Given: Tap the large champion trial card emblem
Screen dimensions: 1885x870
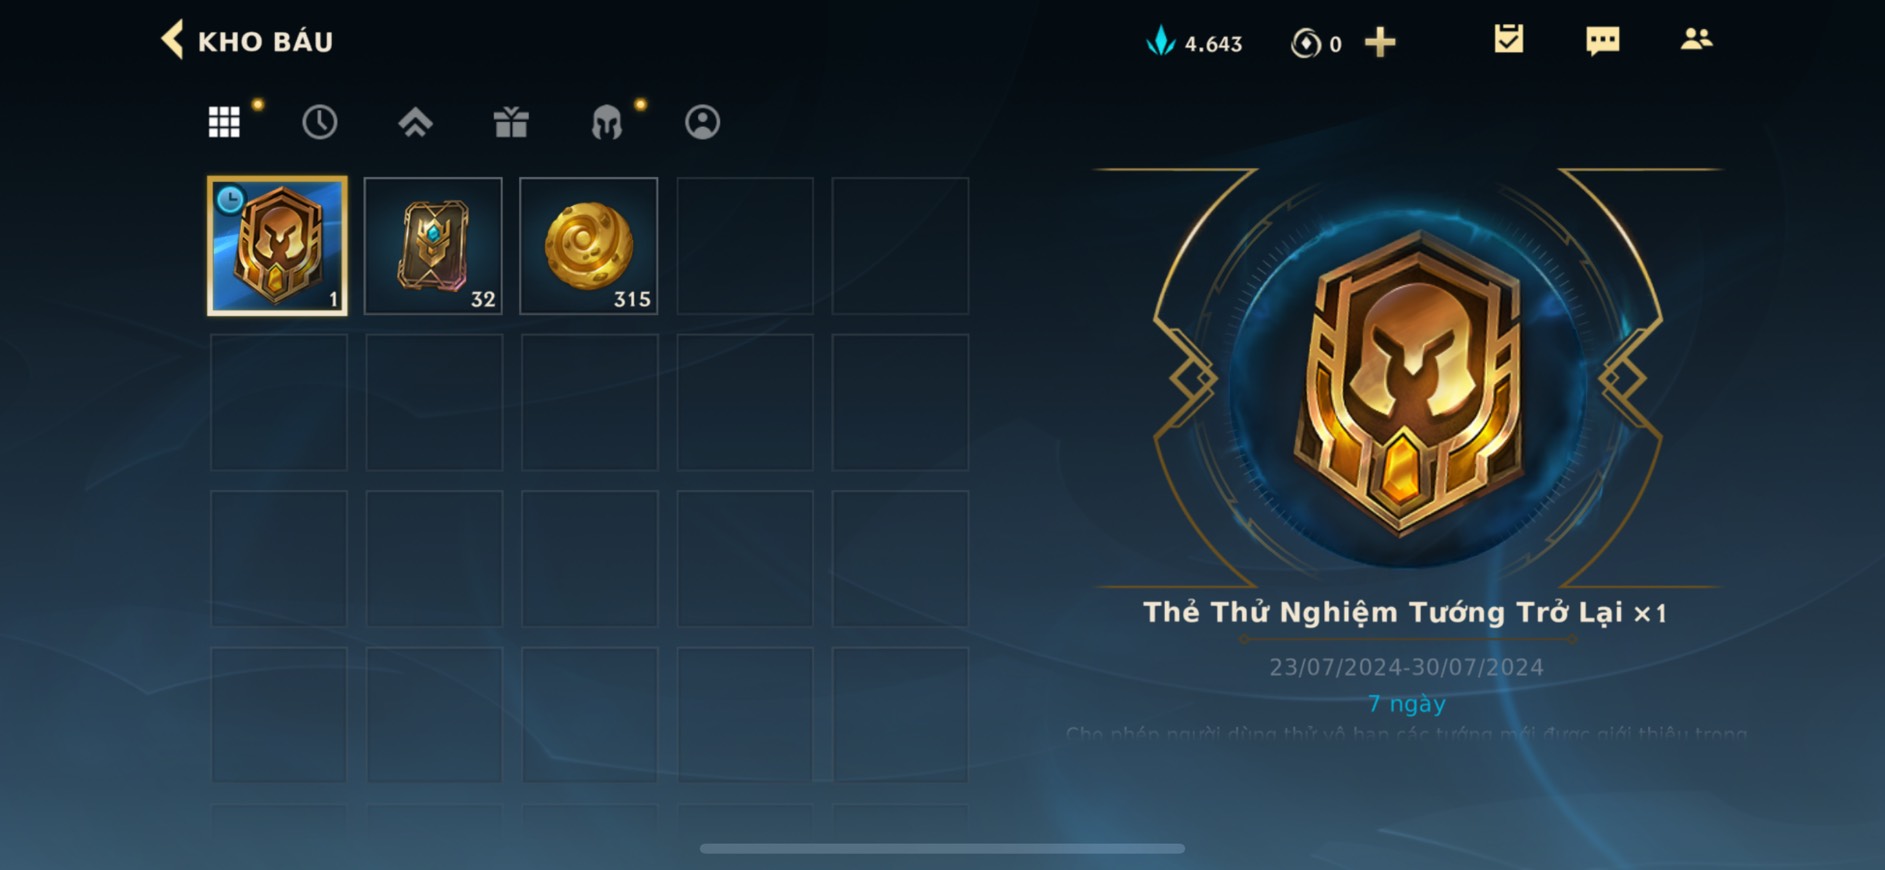Looking at the screenshot, I should 1408,384.
